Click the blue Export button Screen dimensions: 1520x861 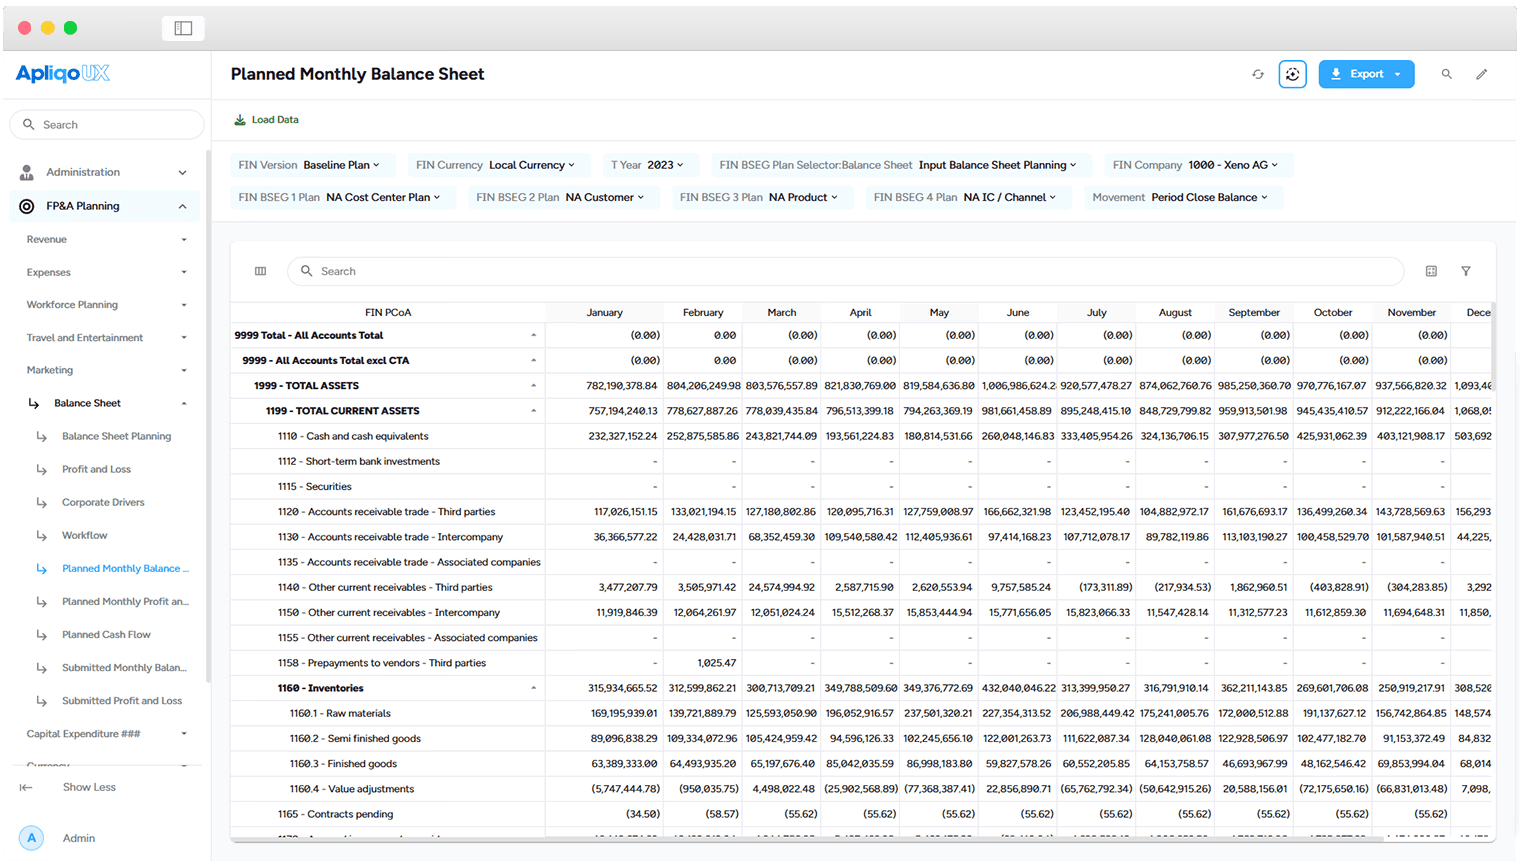click(1366, 74)
